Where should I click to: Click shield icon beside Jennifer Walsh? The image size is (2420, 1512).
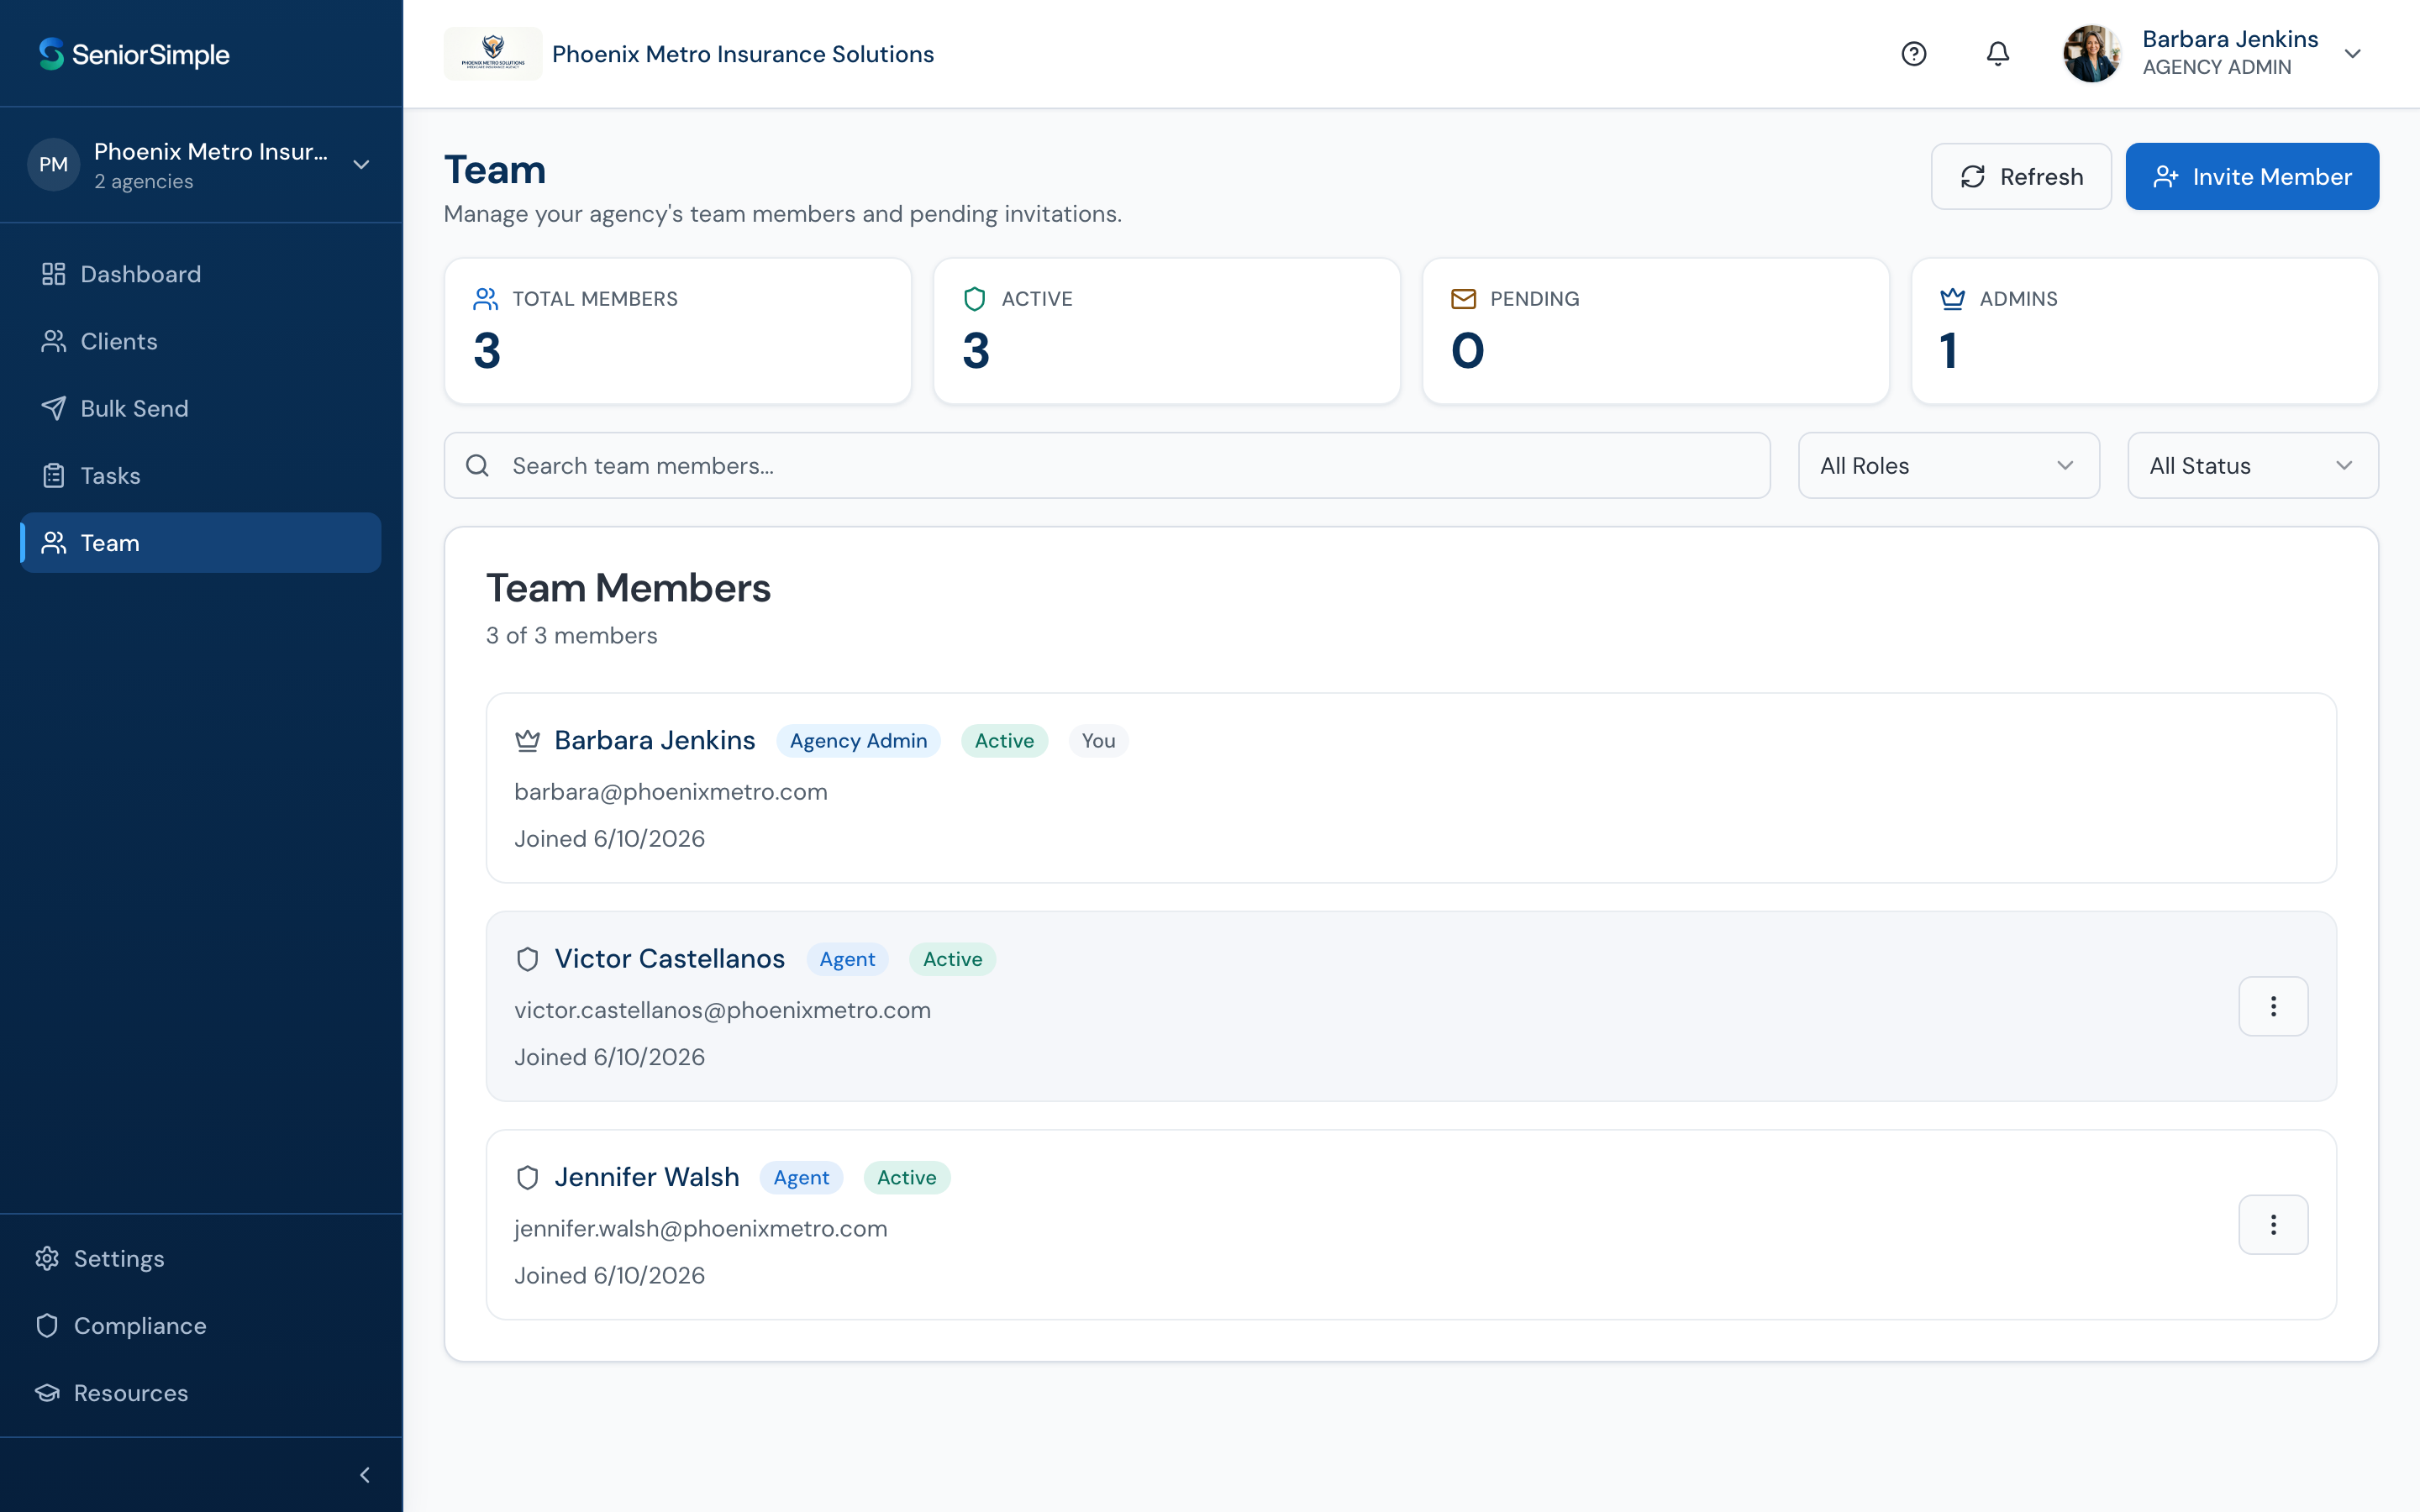pyautogui.click(x=527, y=1177)
